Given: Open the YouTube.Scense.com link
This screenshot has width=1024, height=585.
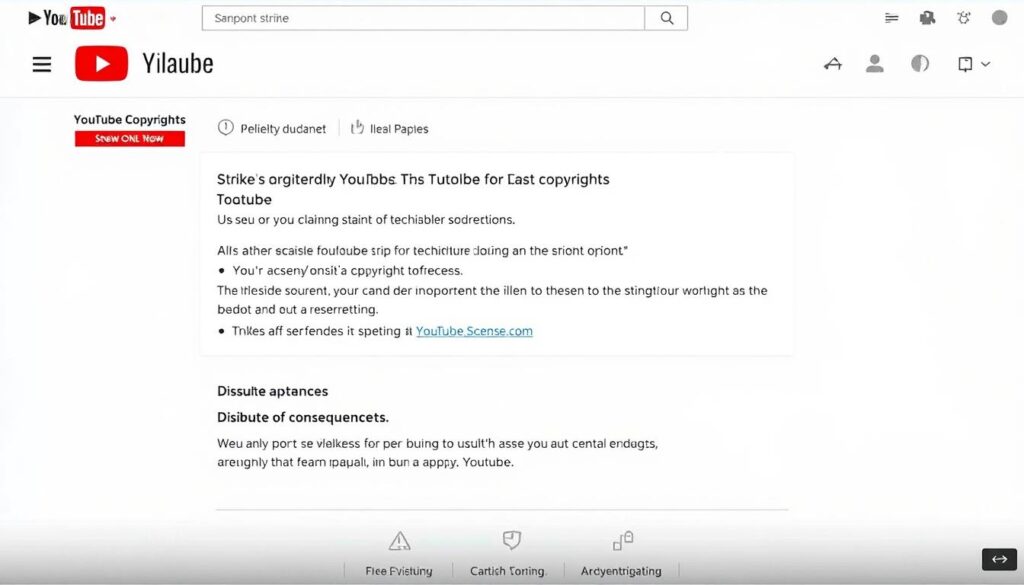Looking at the screenshot, I should click(x=474, y=331).
